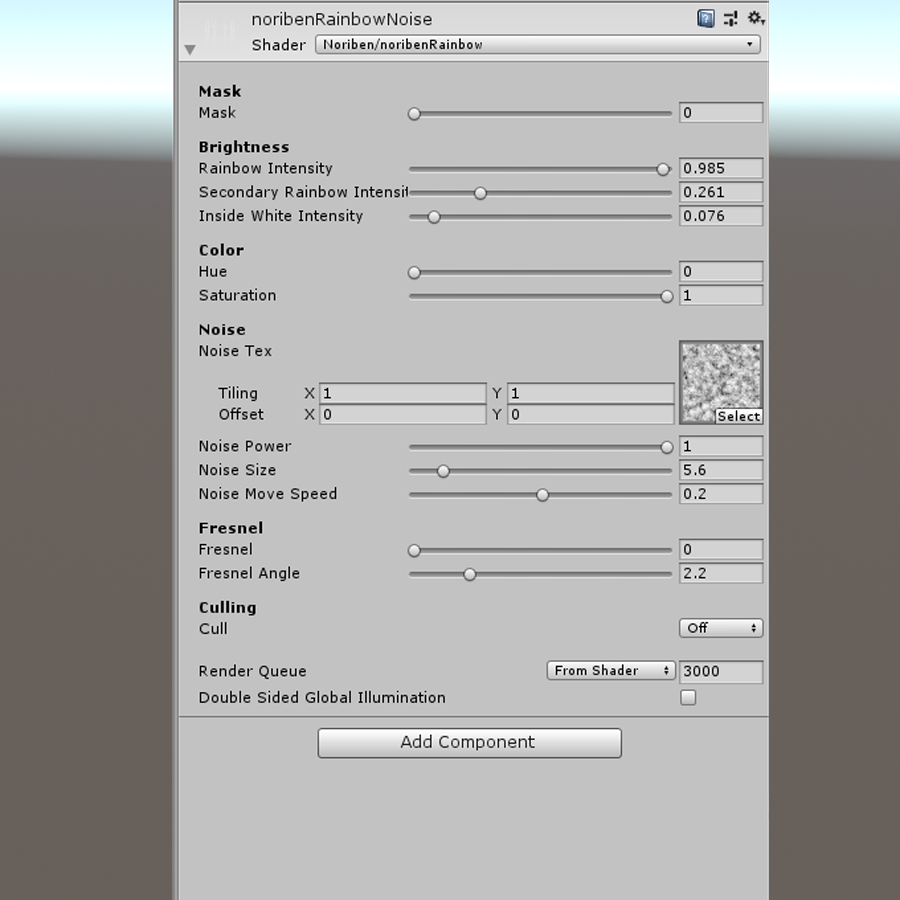Image resolution: width=900 pixels, height=900 pixels.
Task: Click the Noise Move Speed field 0.2
Action: [721, 494]
